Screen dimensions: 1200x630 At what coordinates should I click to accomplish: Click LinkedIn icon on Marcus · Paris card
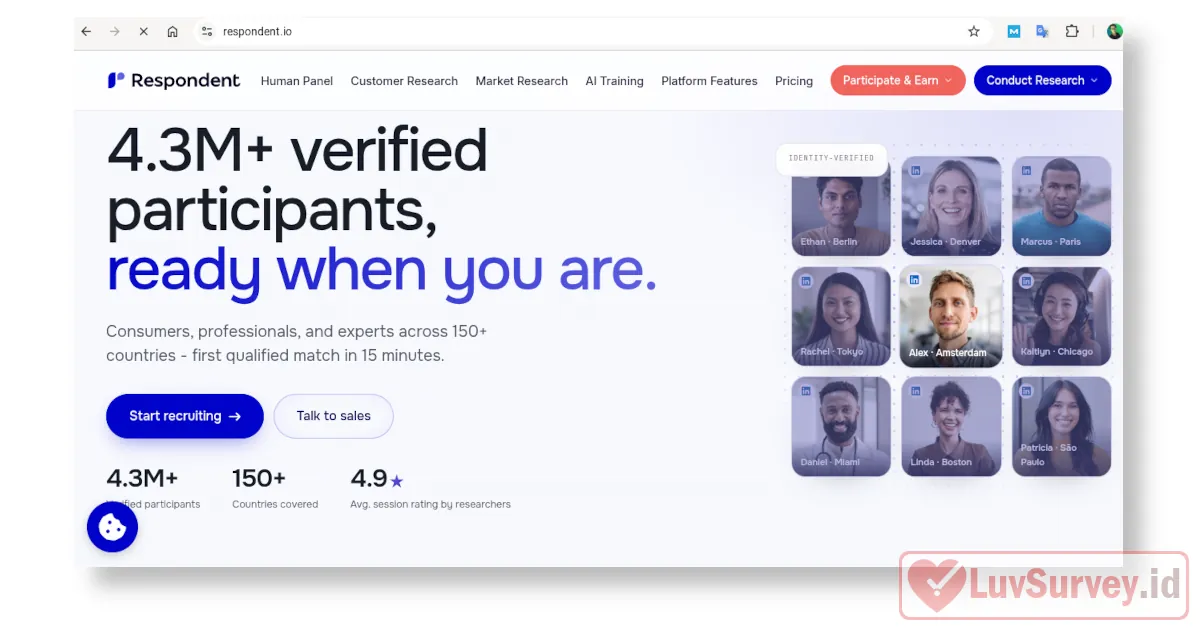[x=1025, y=171]
